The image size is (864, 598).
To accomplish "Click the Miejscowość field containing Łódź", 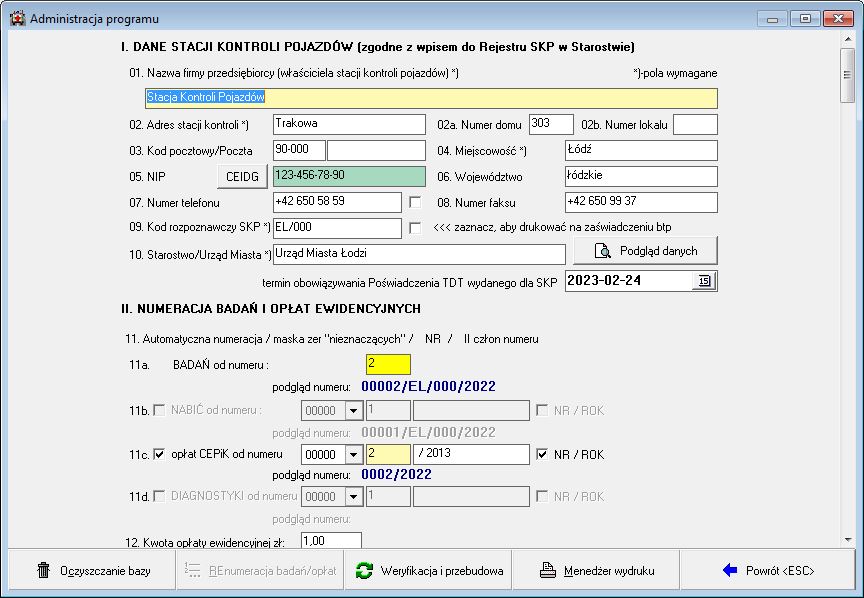I will click(x=640, y=150).
